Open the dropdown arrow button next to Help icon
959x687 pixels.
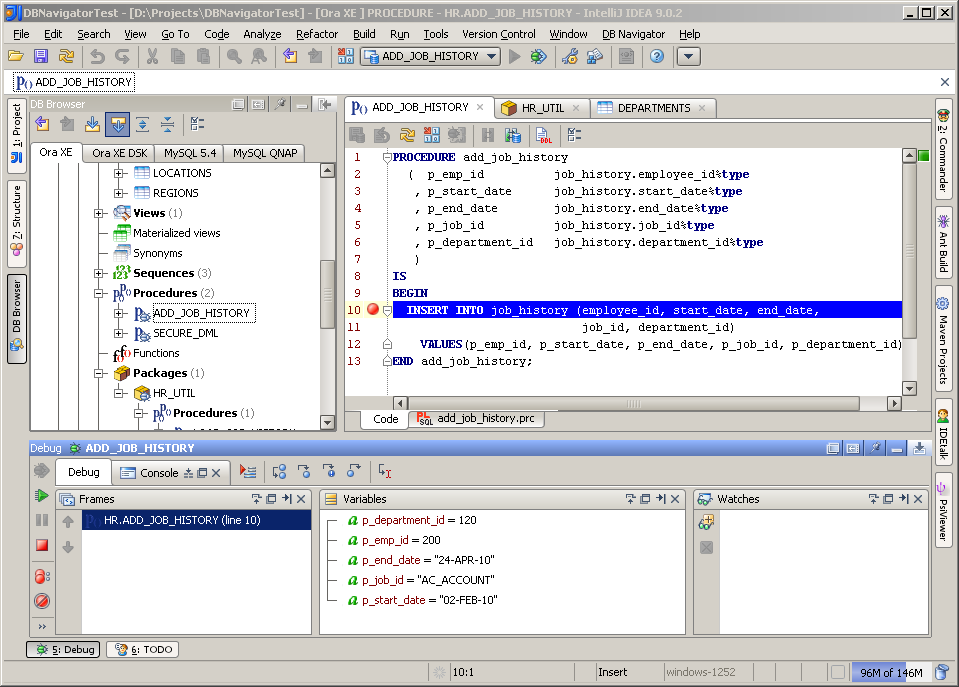pyautogui.click(x=688, y=56)
